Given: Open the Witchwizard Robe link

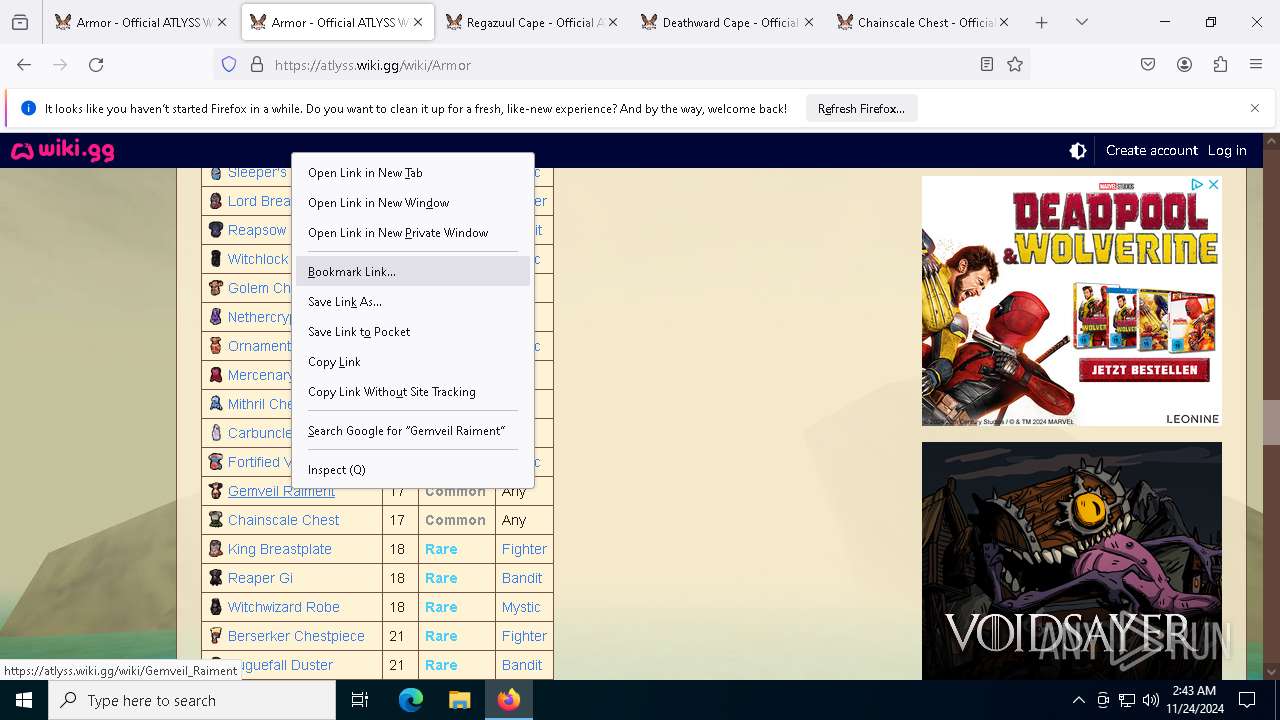Looking at the screenshot, I should point(283,607).
